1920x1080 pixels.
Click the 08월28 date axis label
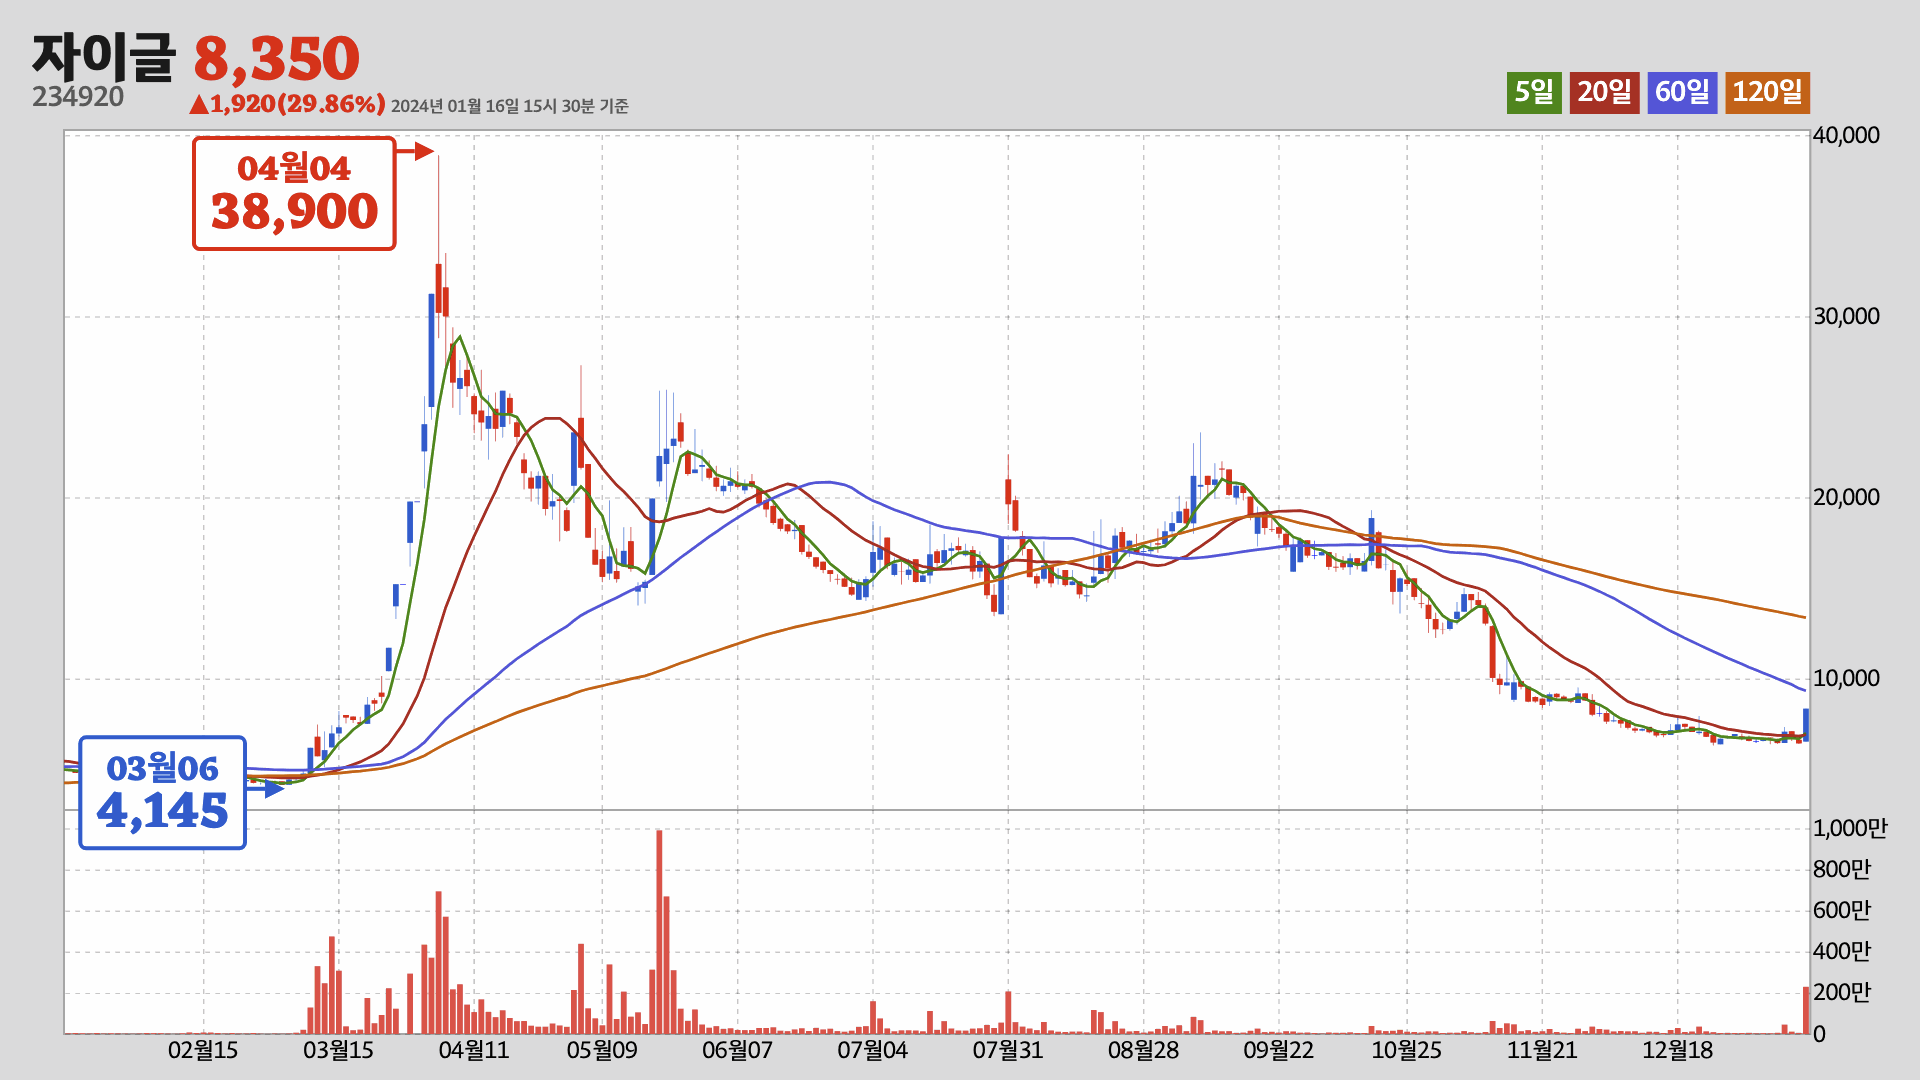tap(1143, 1051)
